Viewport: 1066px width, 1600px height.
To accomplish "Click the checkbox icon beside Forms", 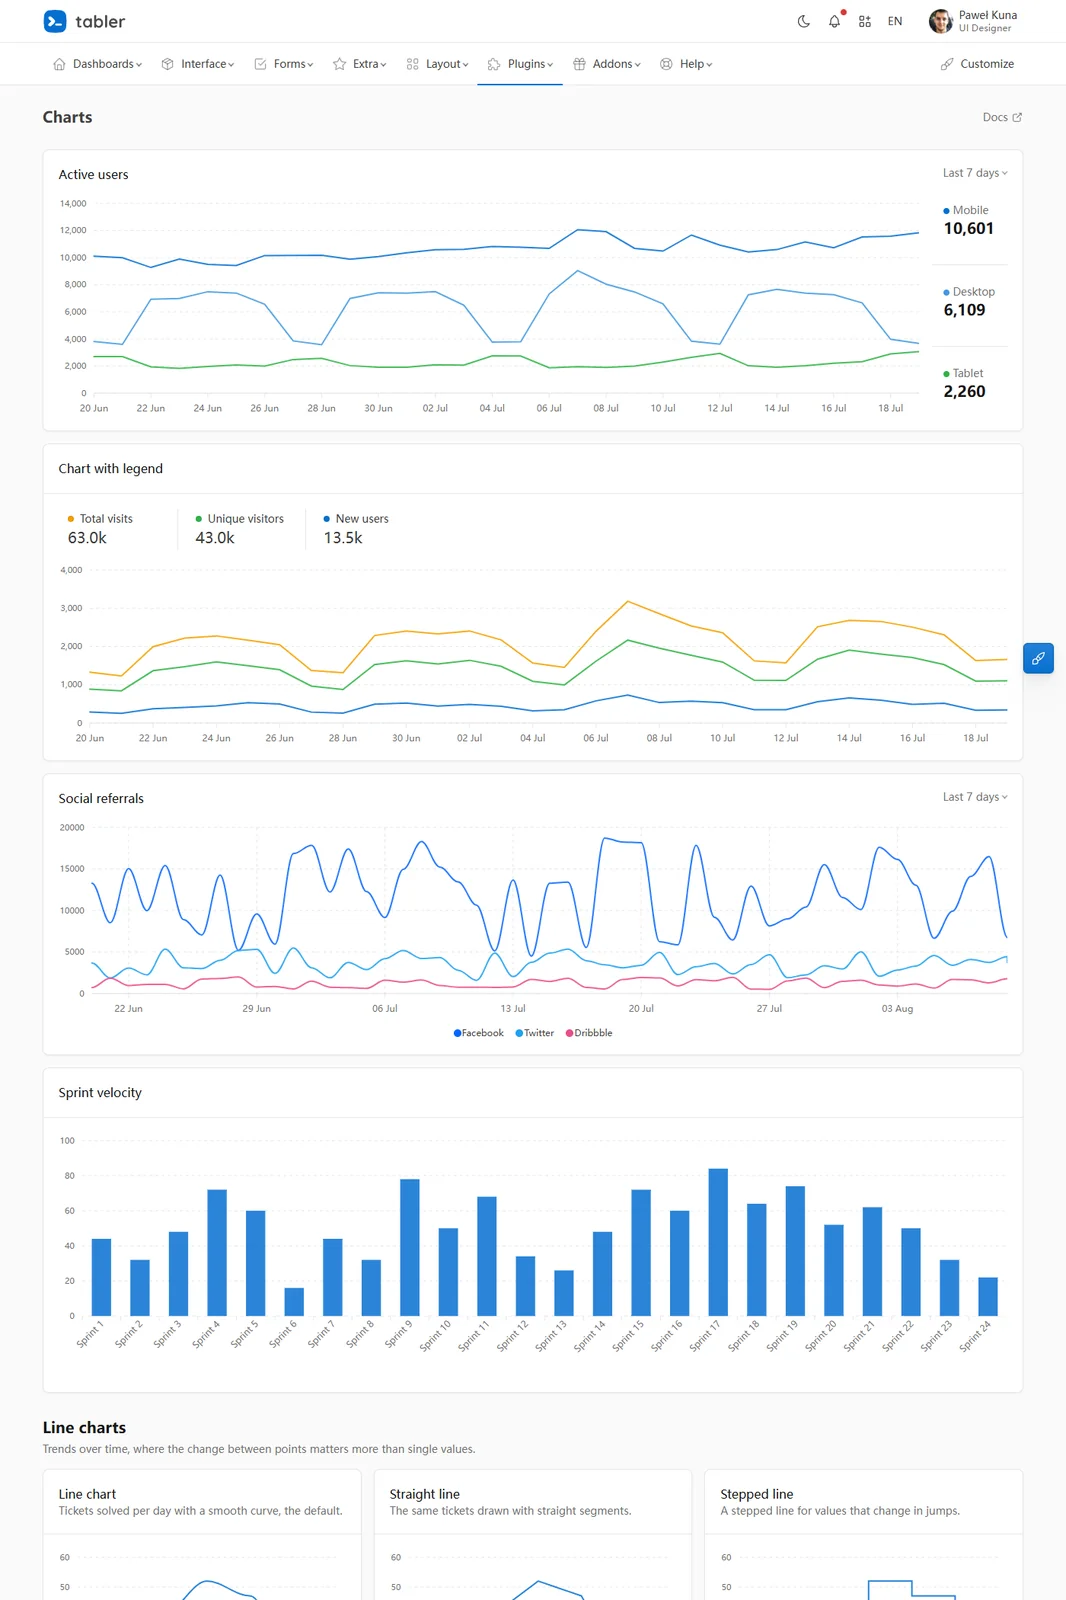I will (x=260, y=64).
